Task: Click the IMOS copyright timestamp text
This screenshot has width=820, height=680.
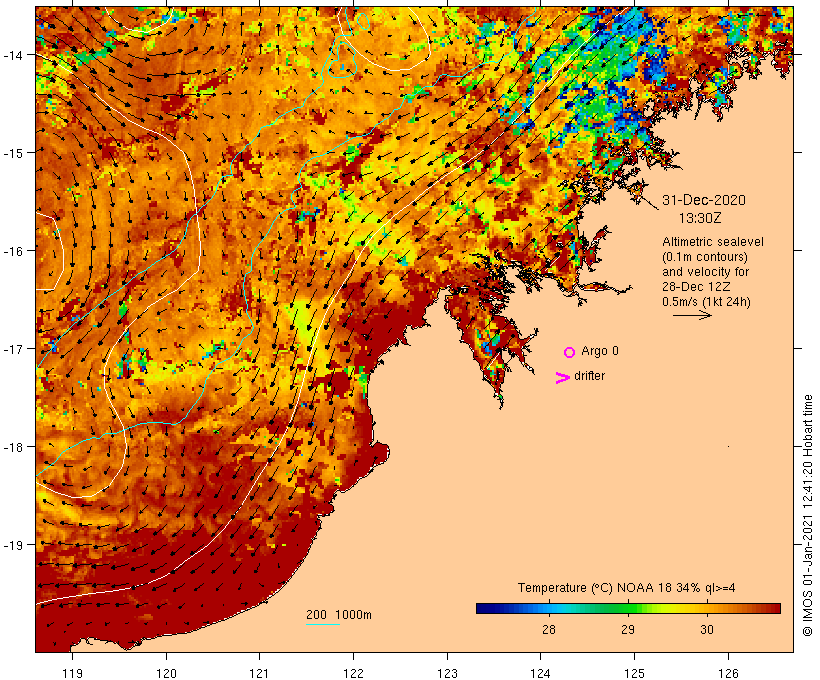Action: (x=807, y=516)
